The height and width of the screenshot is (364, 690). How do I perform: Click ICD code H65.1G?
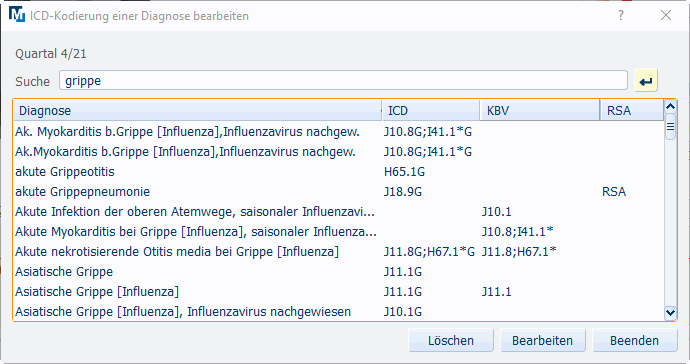tap(404, 172)
